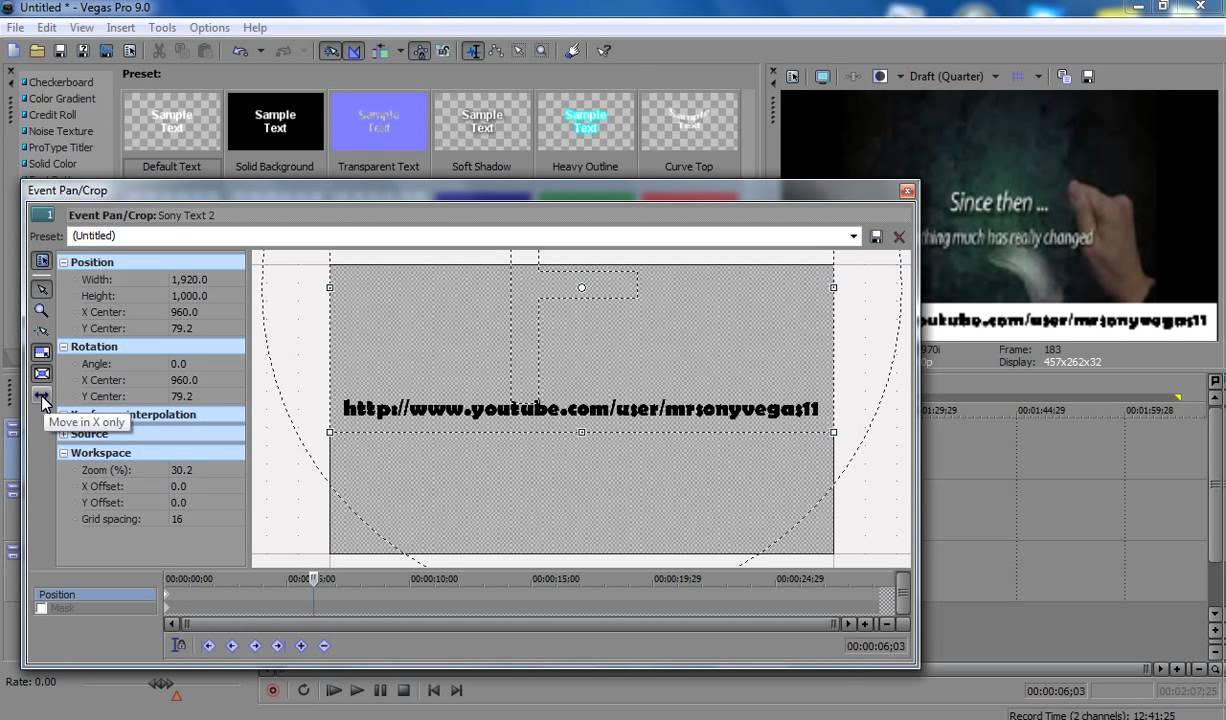
Task: Expand the Source section
Action: tap(64, 434)
